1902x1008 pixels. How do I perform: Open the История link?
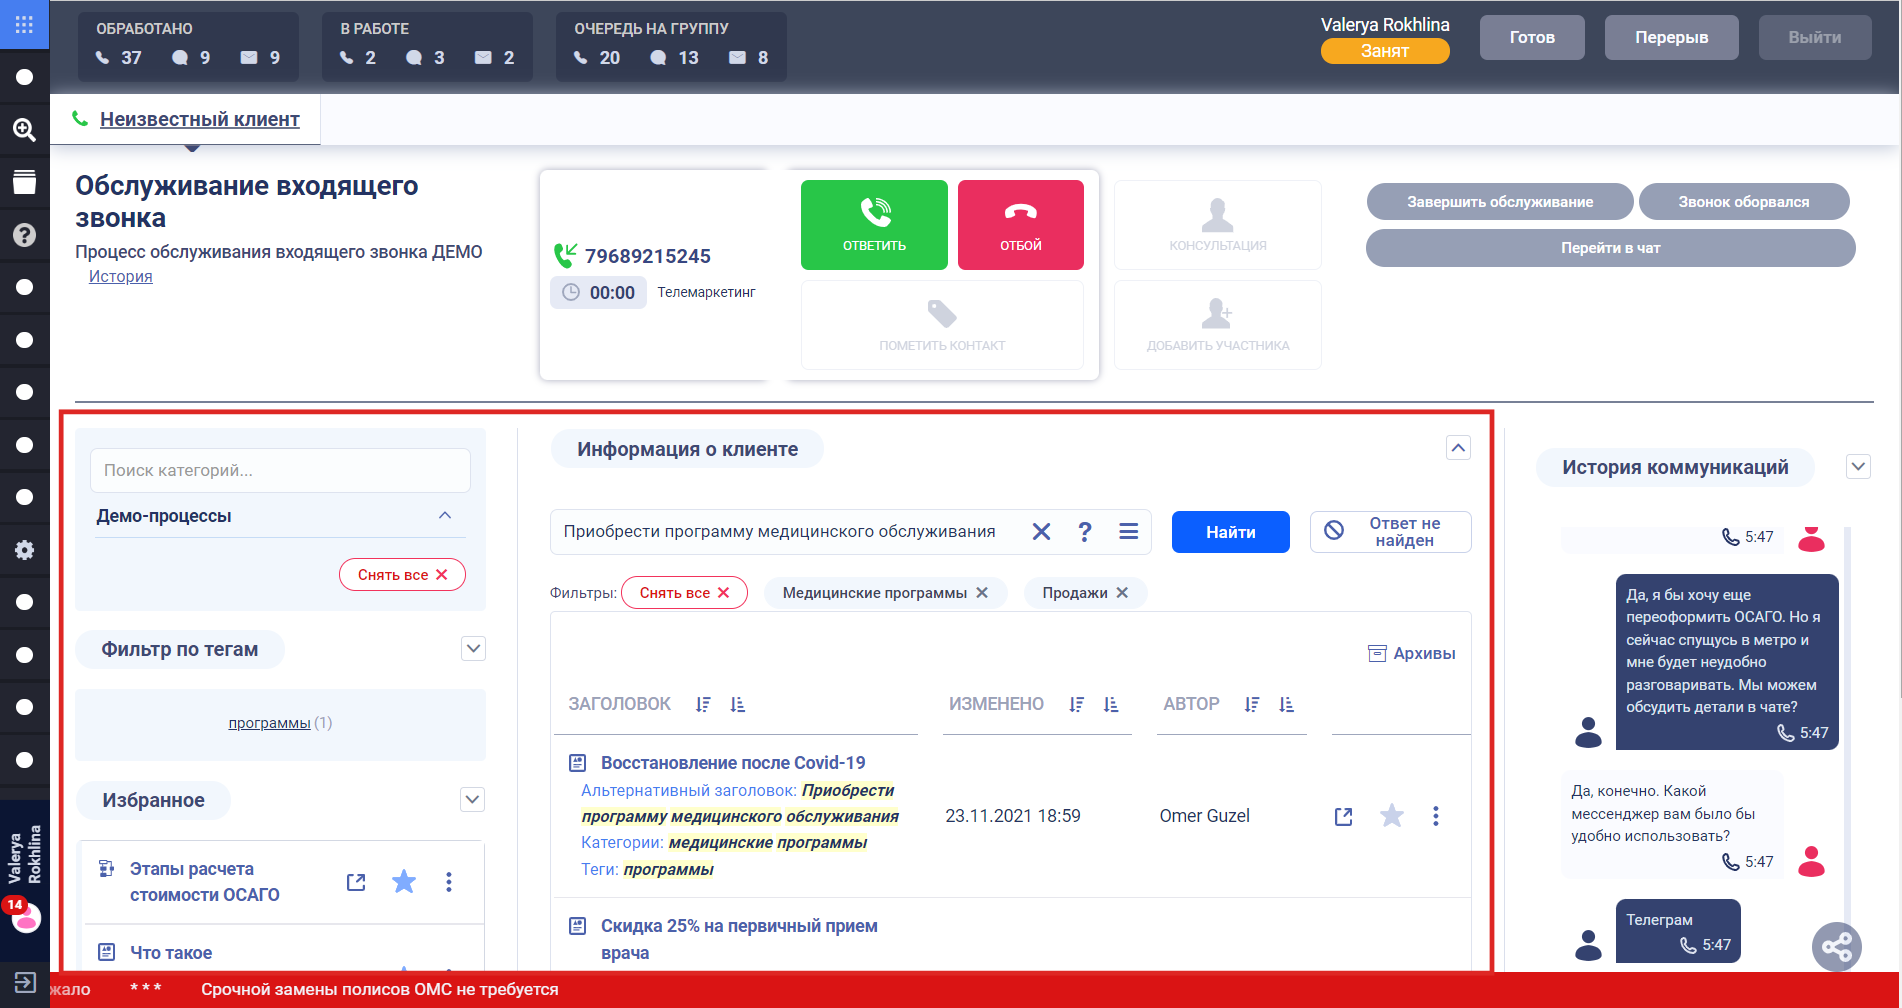pos(121,277)
